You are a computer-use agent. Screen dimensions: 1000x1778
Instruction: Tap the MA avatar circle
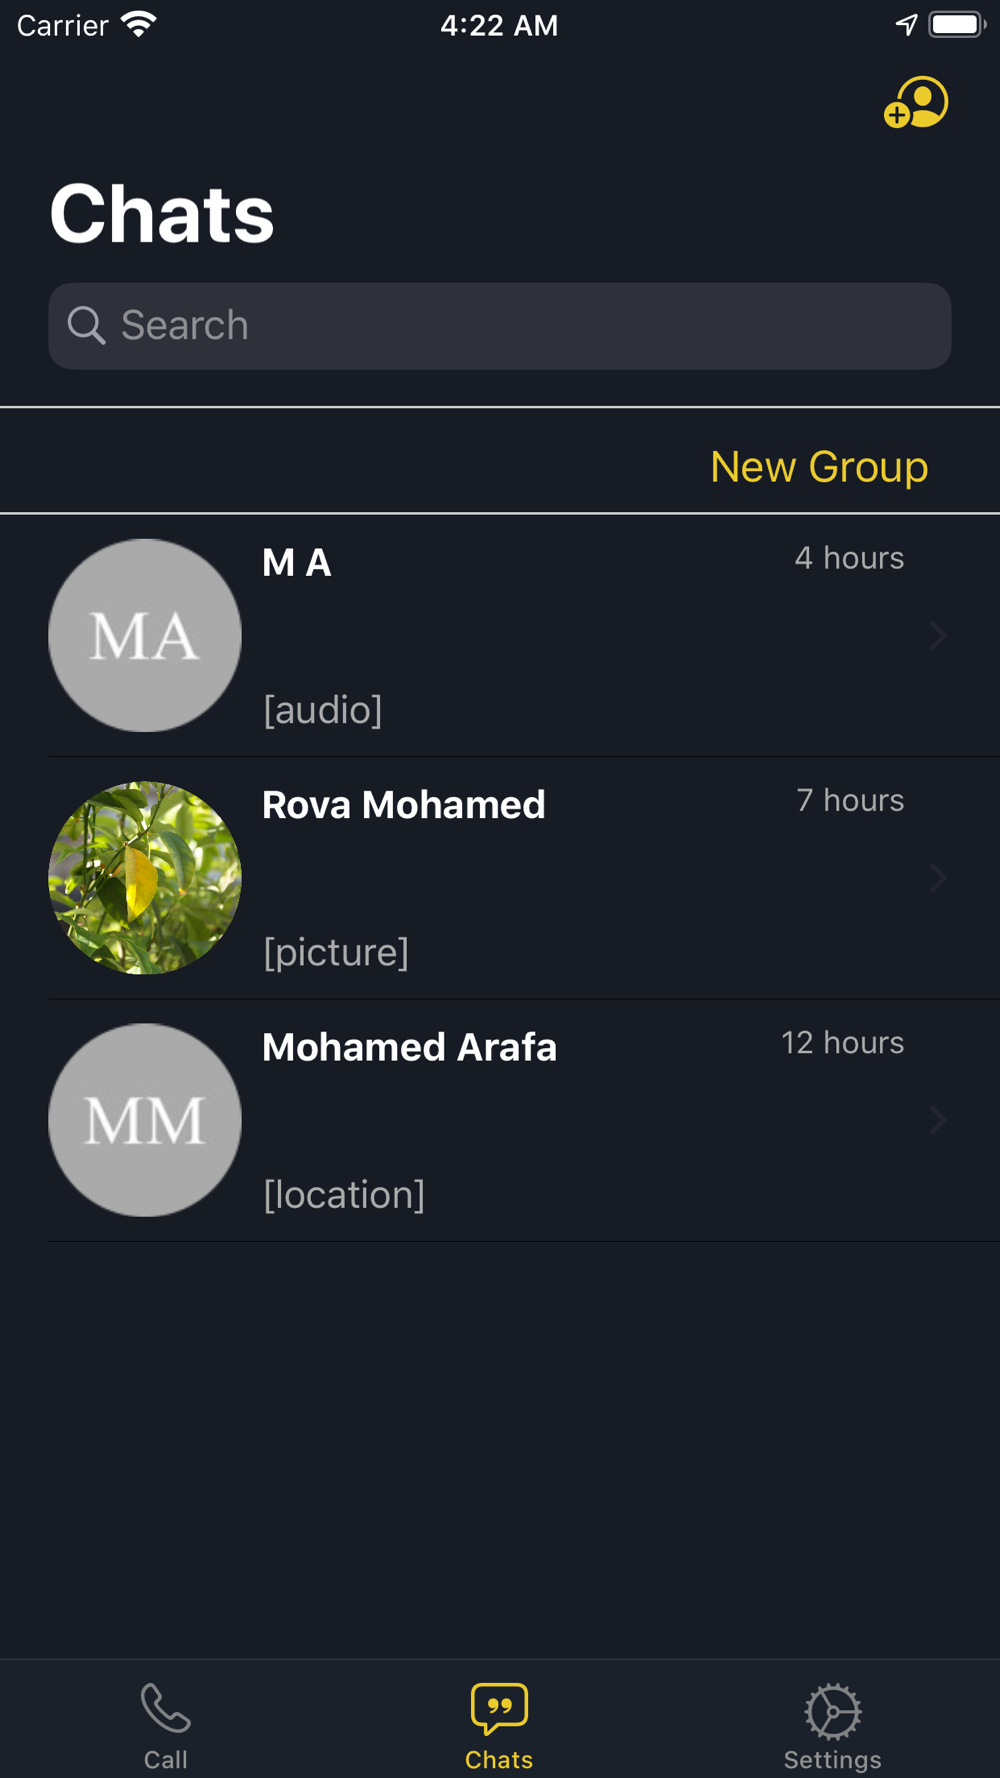(145, 635)
